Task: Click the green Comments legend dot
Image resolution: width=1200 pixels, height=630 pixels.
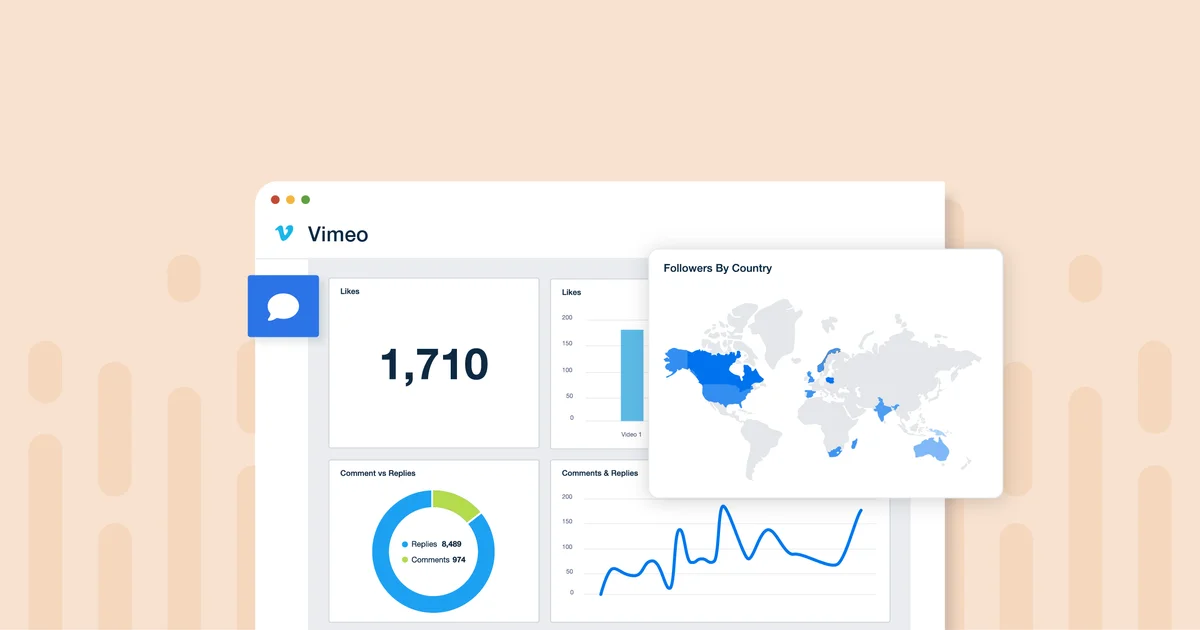Action: point(404,559)
